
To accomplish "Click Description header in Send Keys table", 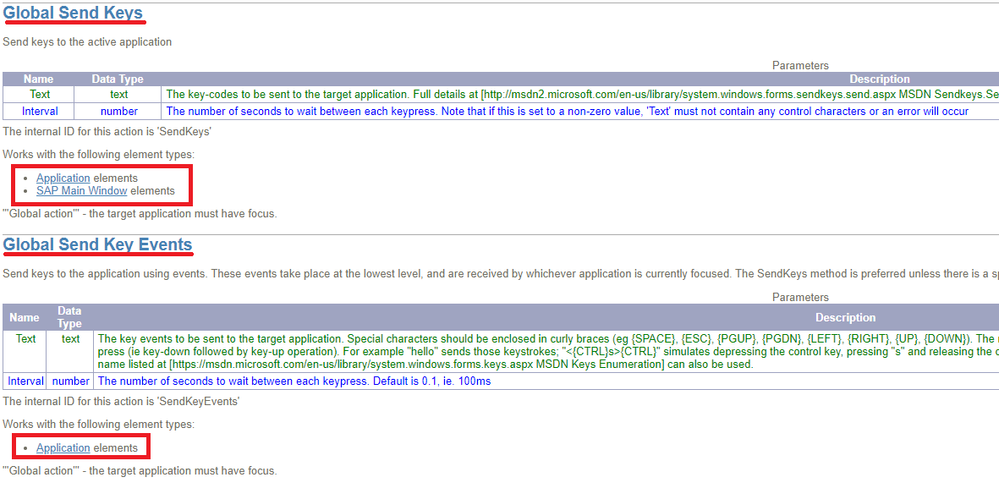I will tap(879, 79).
